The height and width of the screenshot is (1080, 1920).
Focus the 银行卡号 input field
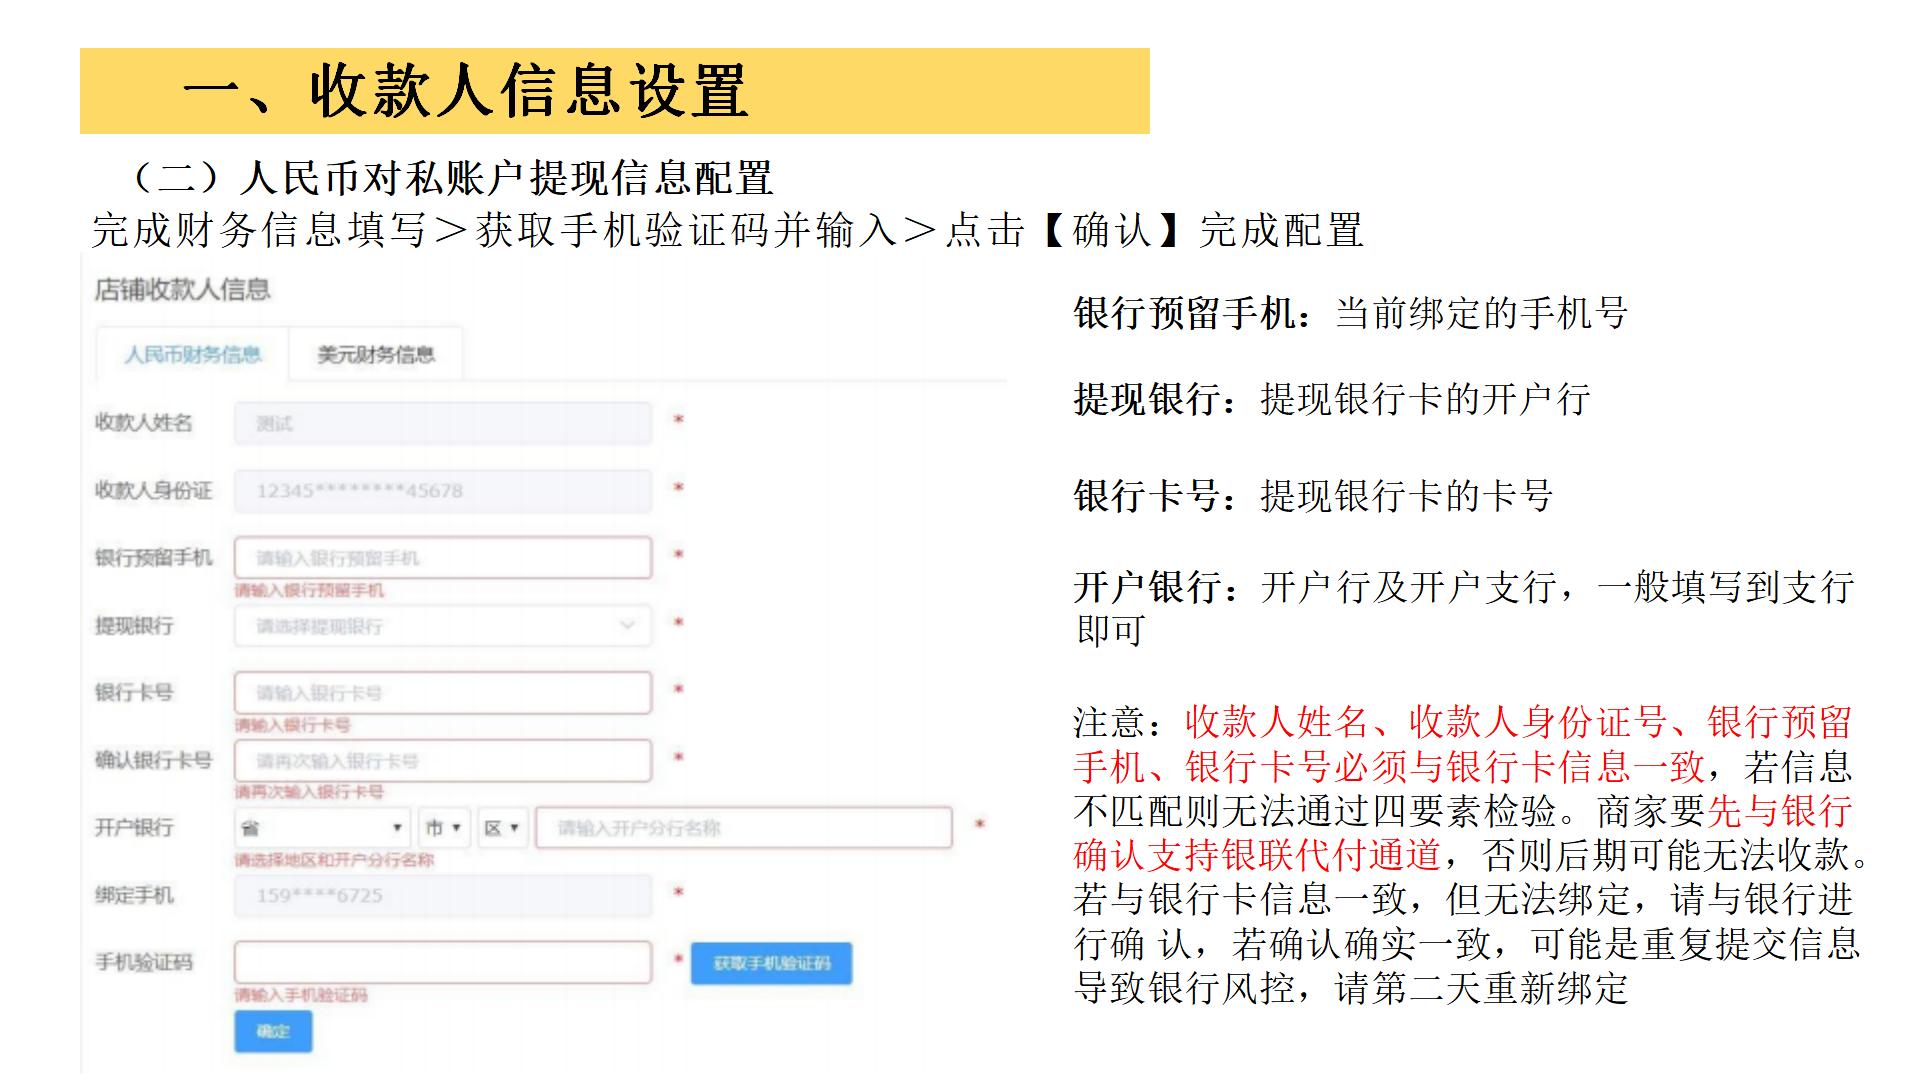tap(443, 693)
